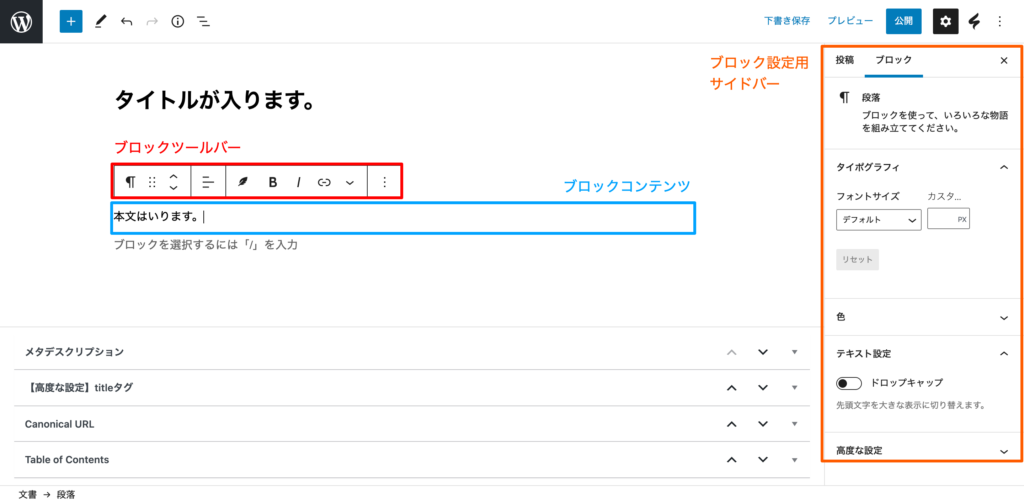The width and height of the screenshot is (1024, 503).
Task: Click the custom font size PX field
Action: [943, 220]
